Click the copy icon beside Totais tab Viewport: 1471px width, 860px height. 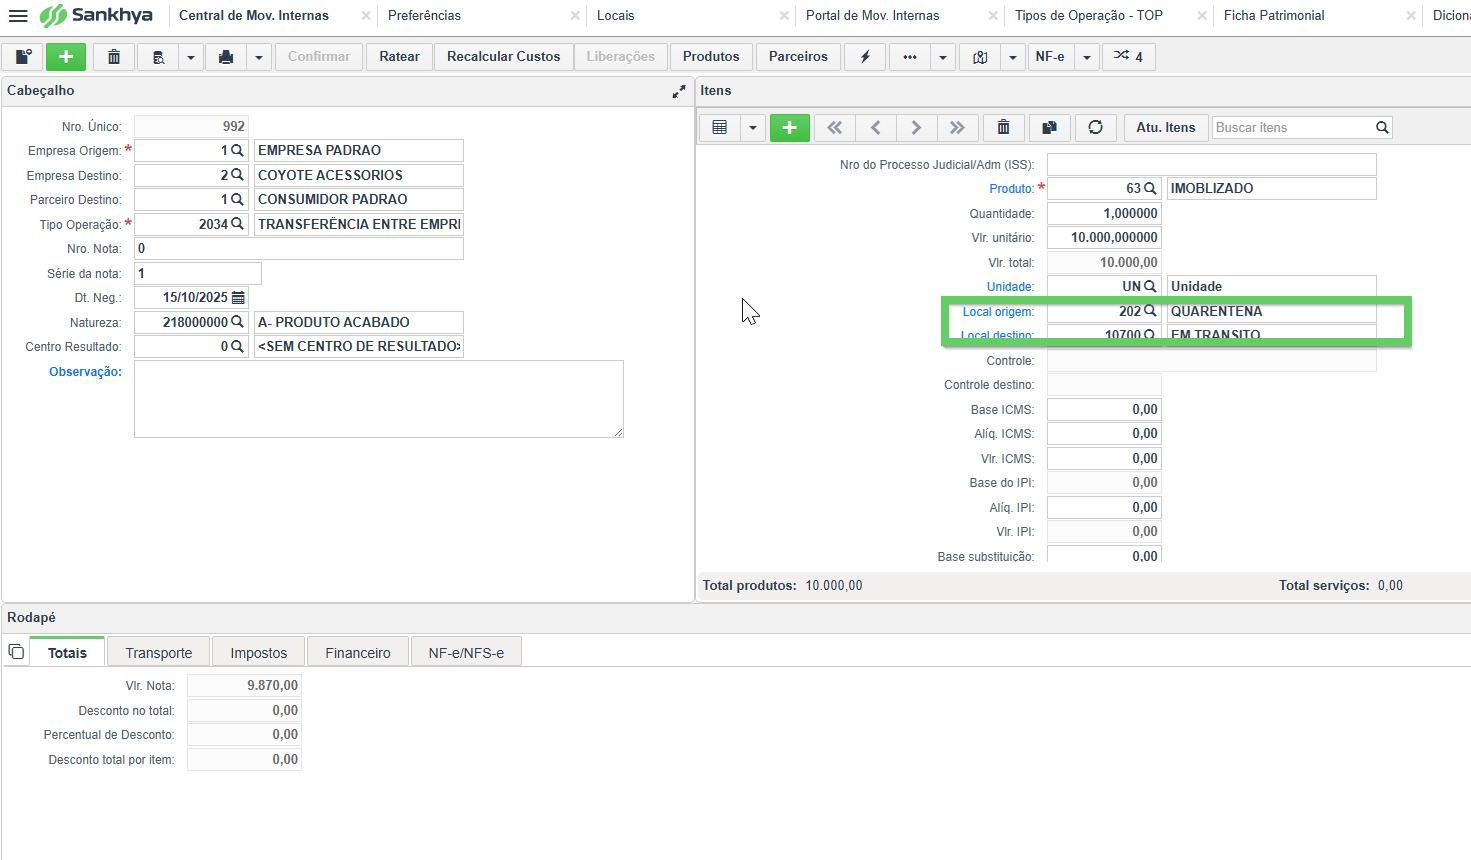[16, 652]
